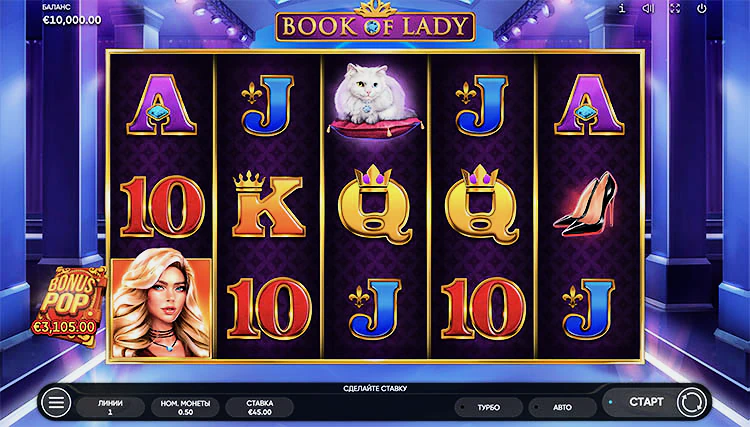Viewport: 750px width, 427px height.
Task: Click the power exit icon
Action: (702, 8)
